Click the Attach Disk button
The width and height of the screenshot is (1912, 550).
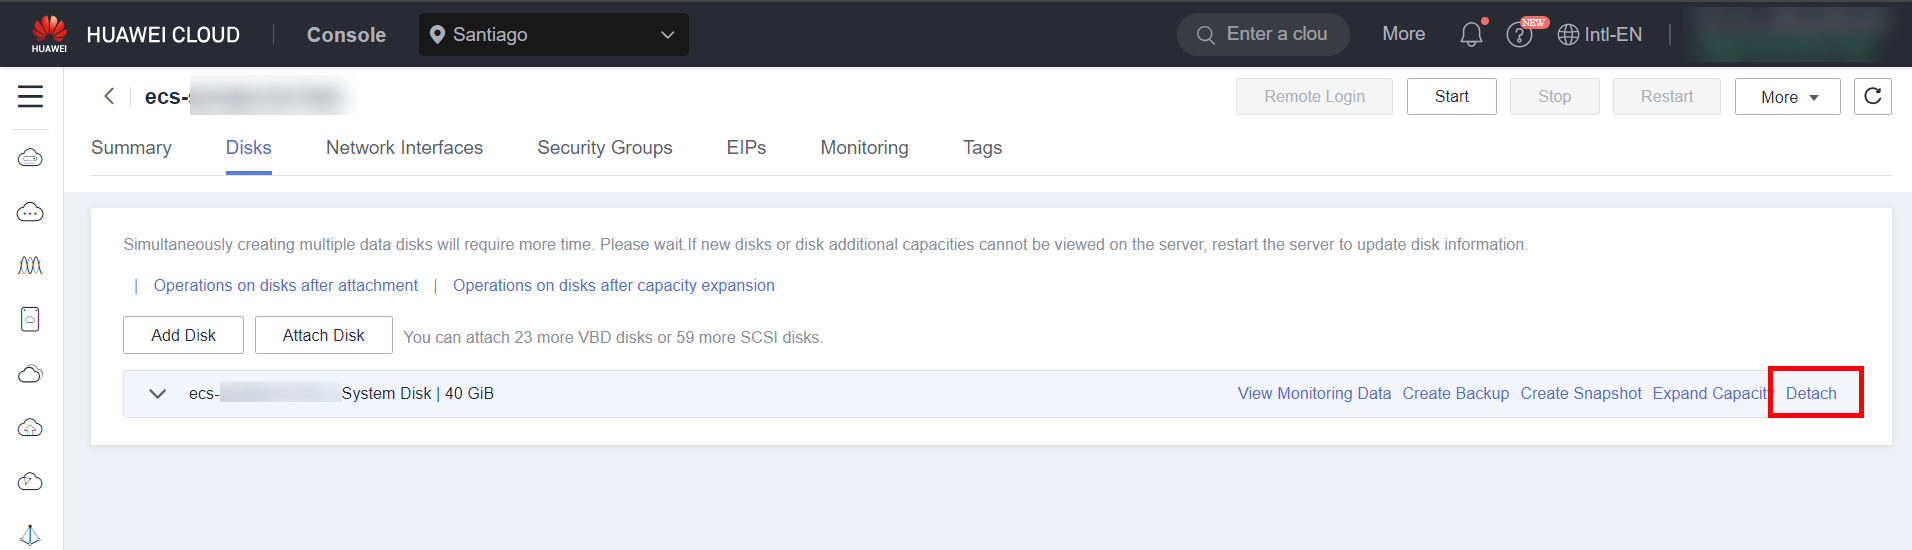(323, 336)
